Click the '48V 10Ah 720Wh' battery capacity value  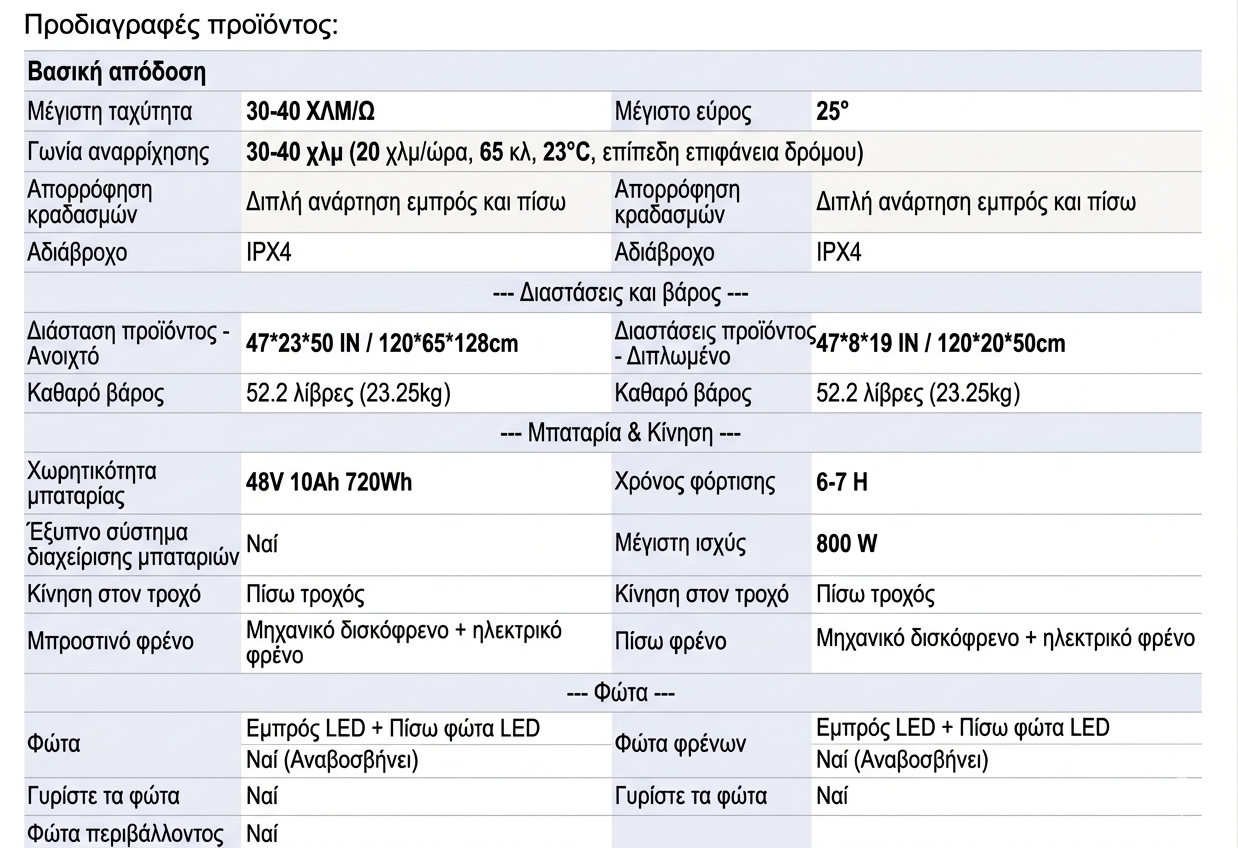[x=329, y=482]
